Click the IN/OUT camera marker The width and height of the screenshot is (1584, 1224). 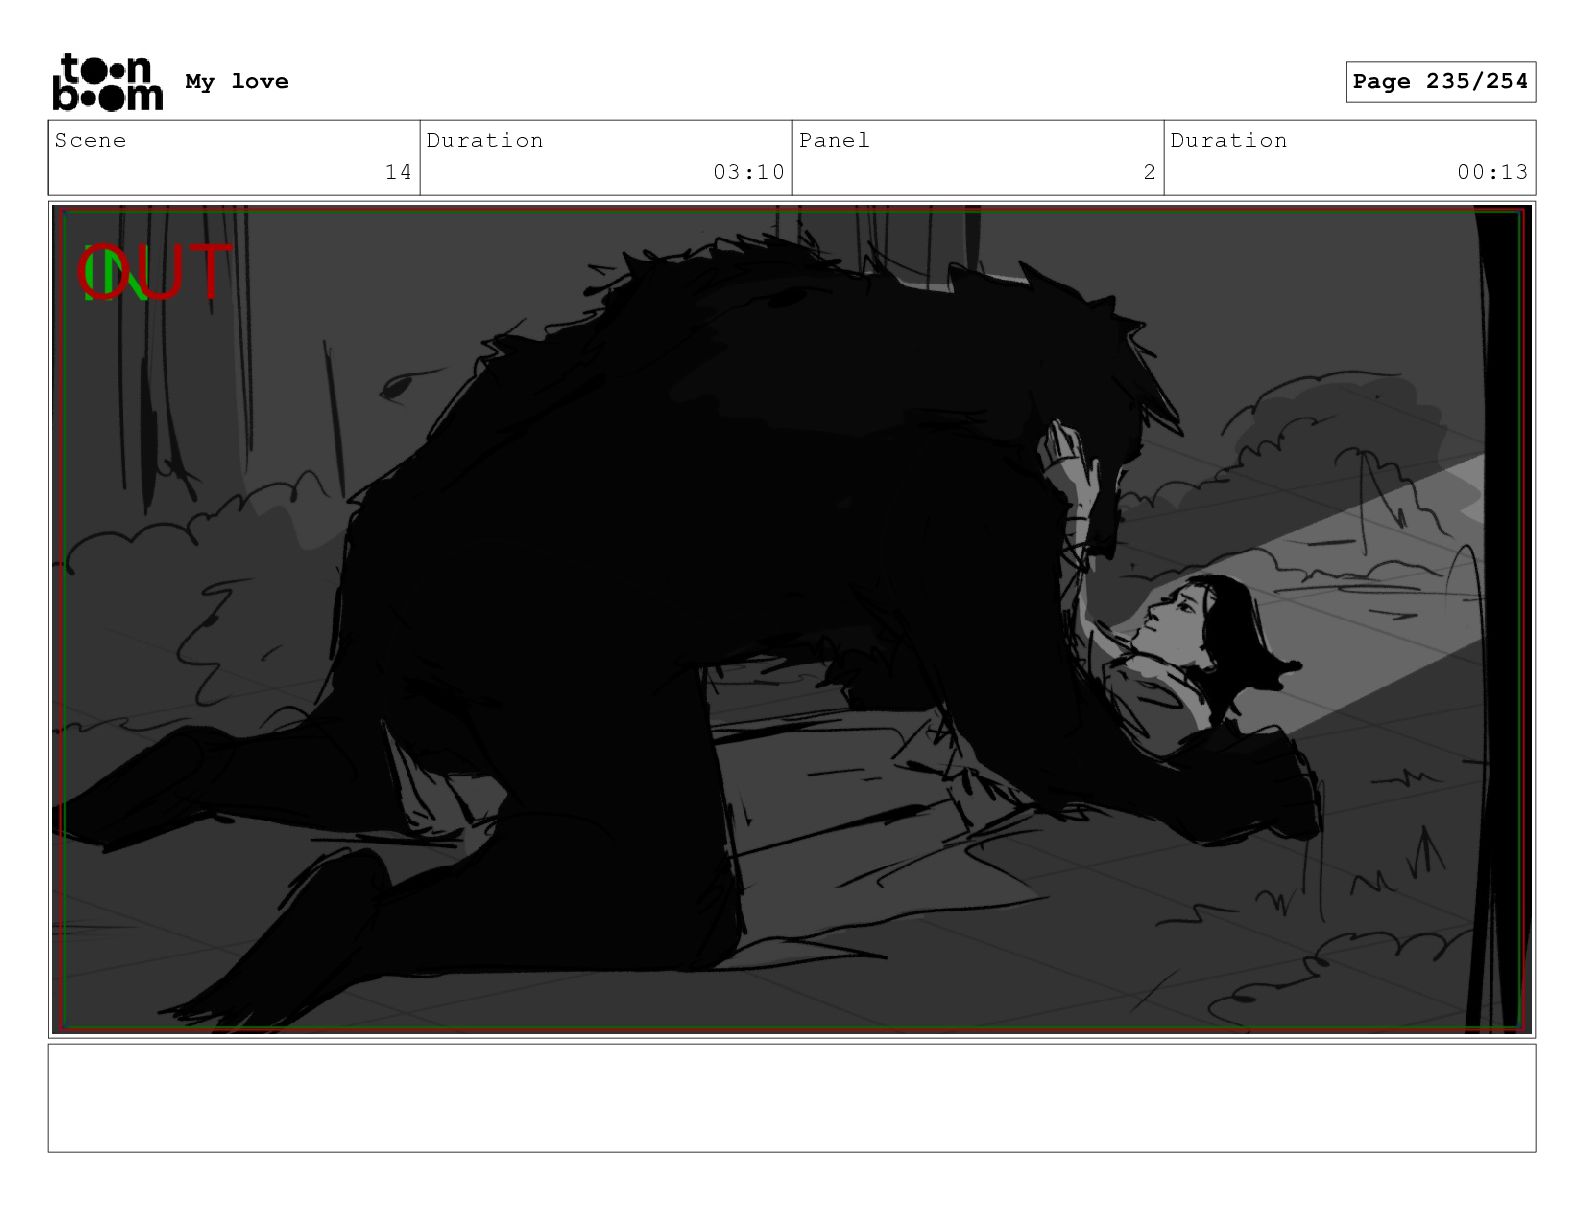point(155,273)
